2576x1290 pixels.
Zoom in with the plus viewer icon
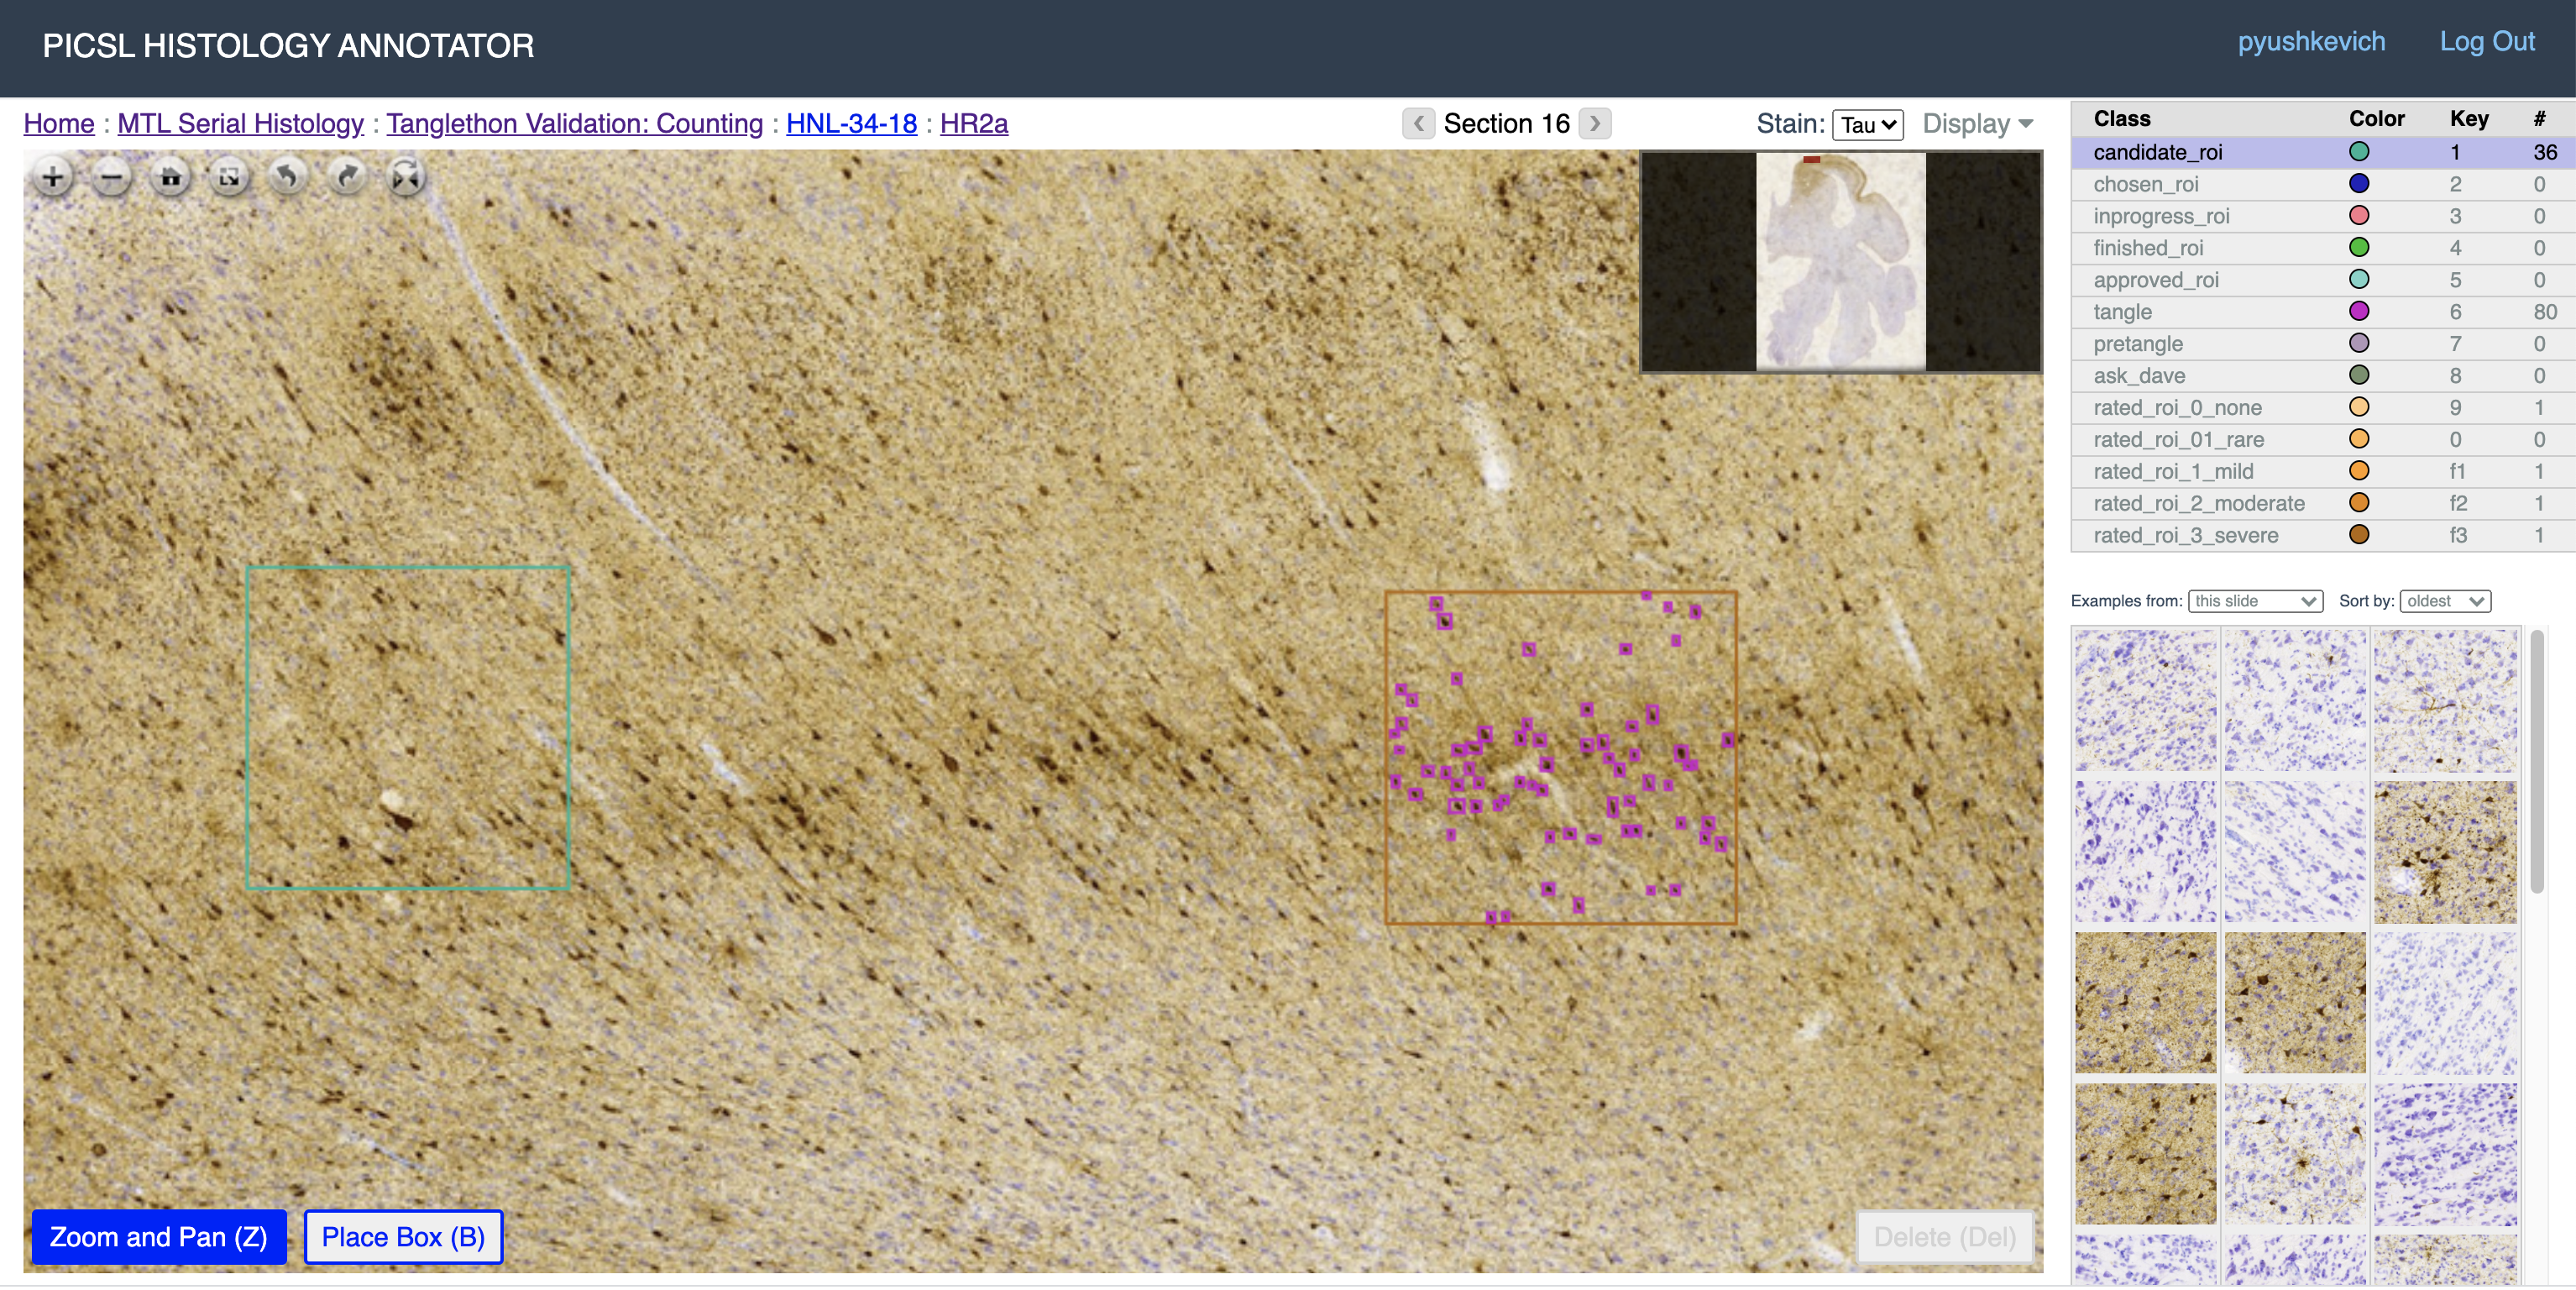[x=53, y=178]
